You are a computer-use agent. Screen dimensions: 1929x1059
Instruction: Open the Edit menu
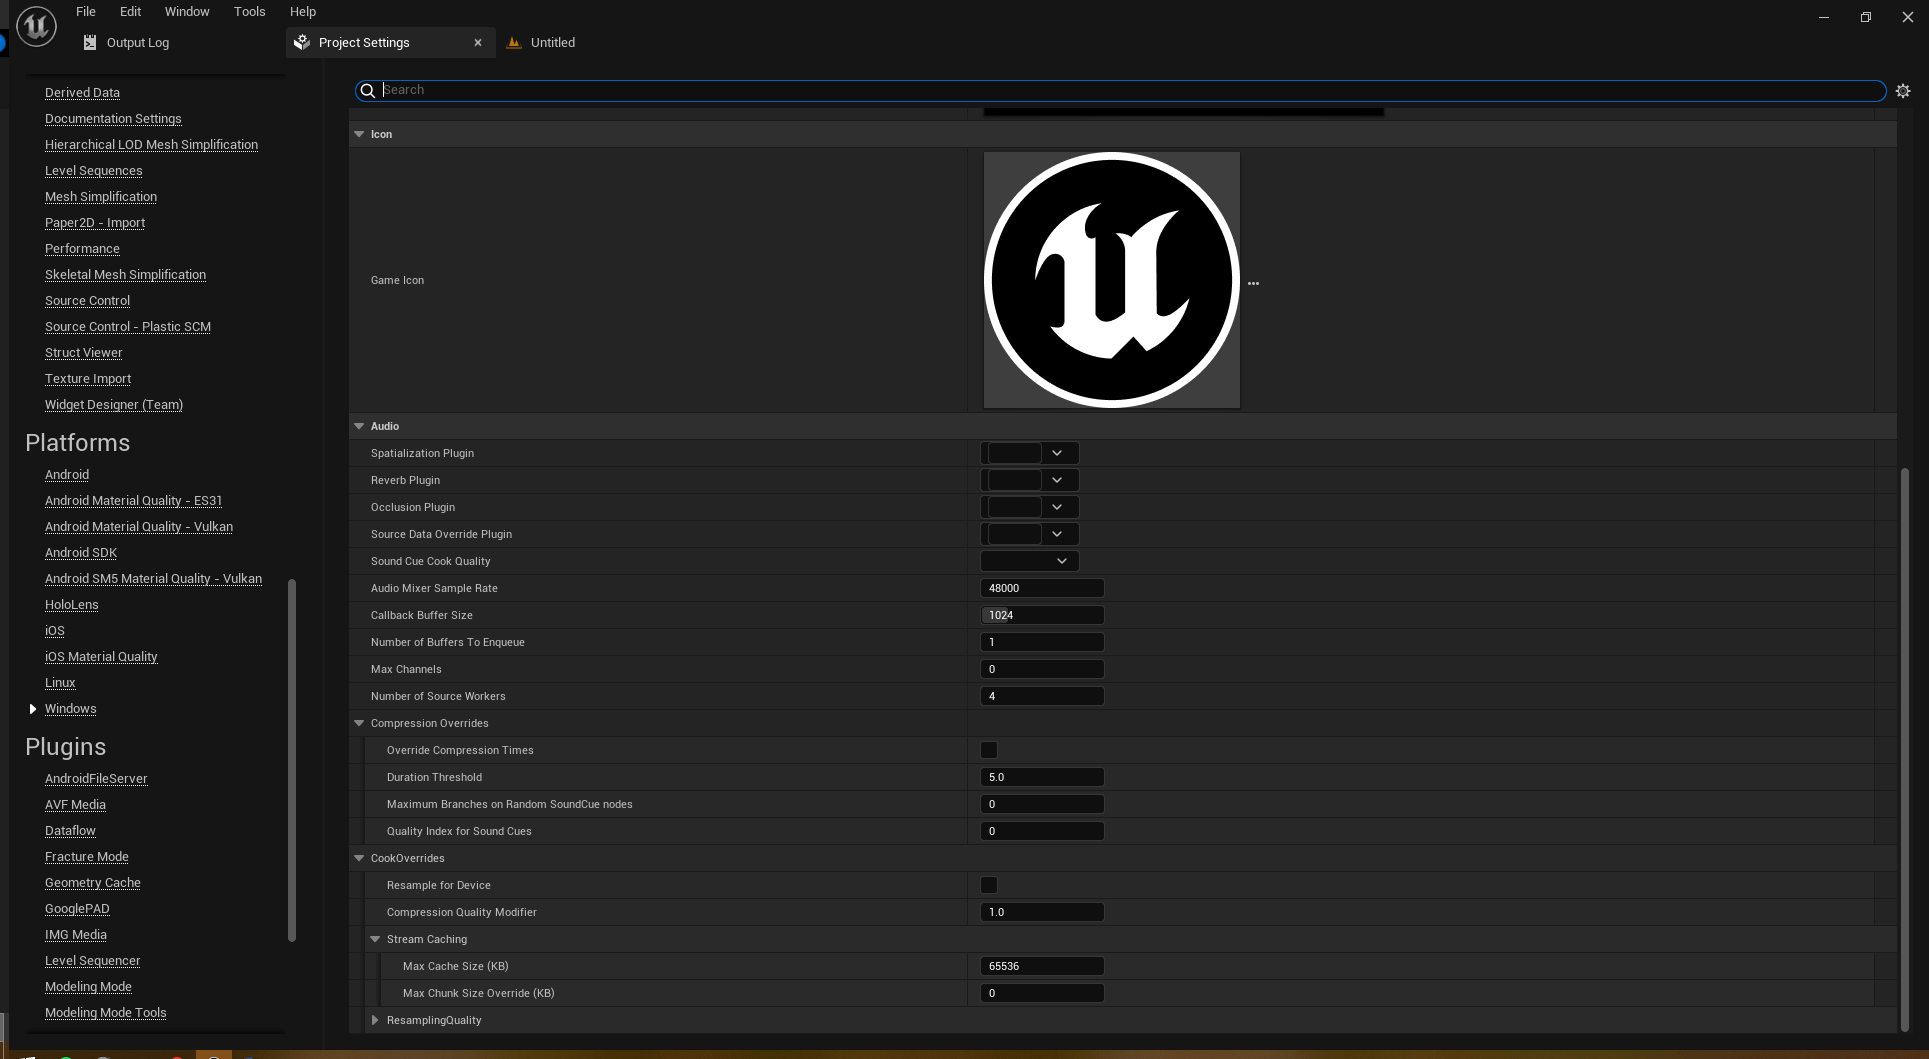[130, 11]
